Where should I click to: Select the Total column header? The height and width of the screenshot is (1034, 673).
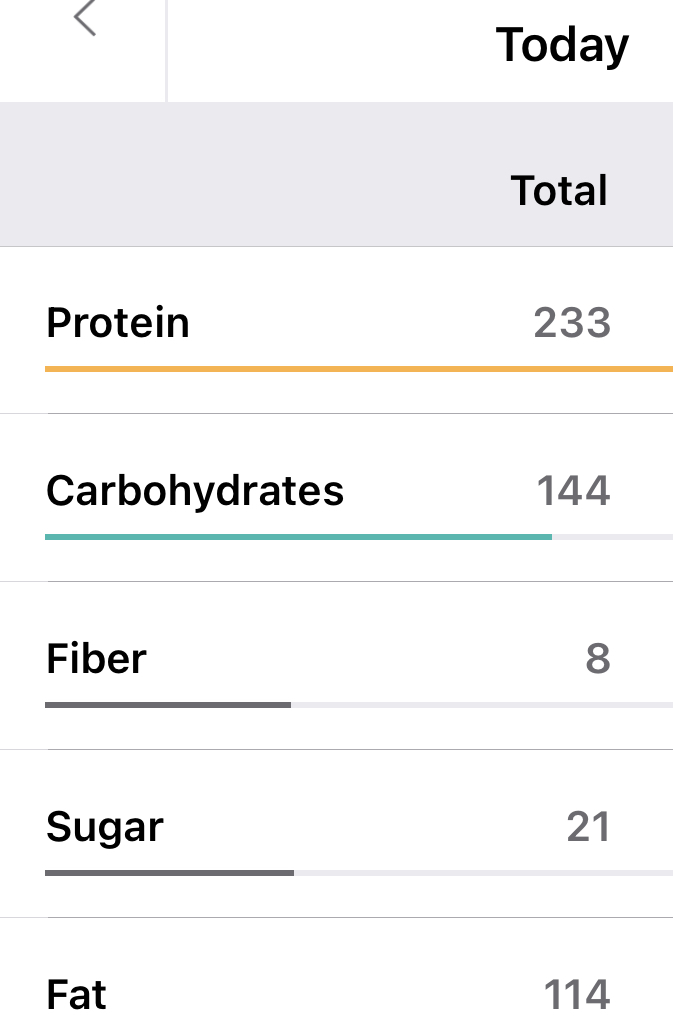point(559,191)
